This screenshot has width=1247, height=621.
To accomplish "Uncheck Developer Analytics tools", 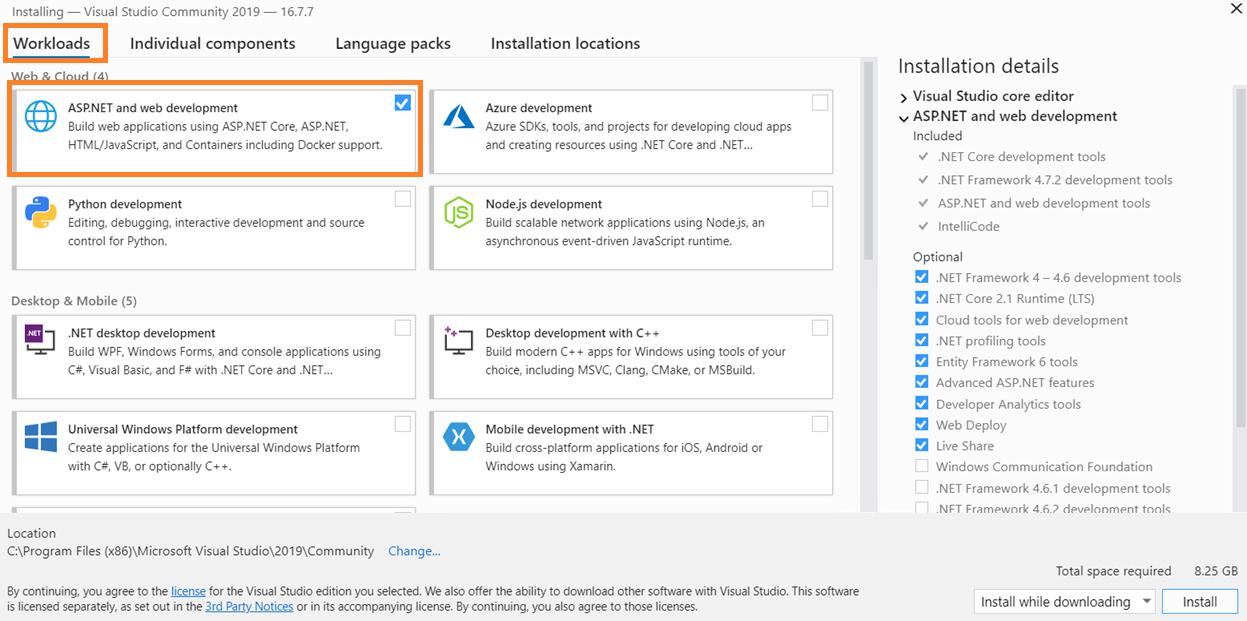I will pos(921,404).
